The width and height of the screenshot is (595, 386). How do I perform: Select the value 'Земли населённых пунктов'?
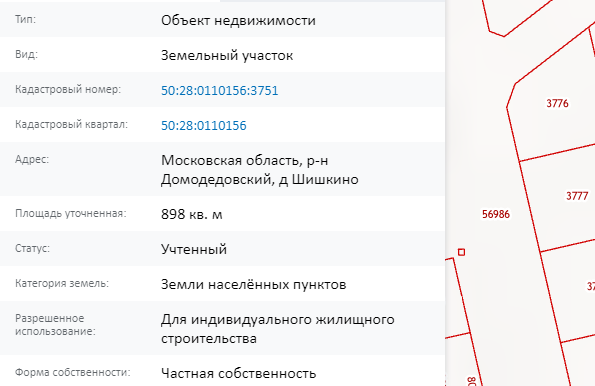253,284
